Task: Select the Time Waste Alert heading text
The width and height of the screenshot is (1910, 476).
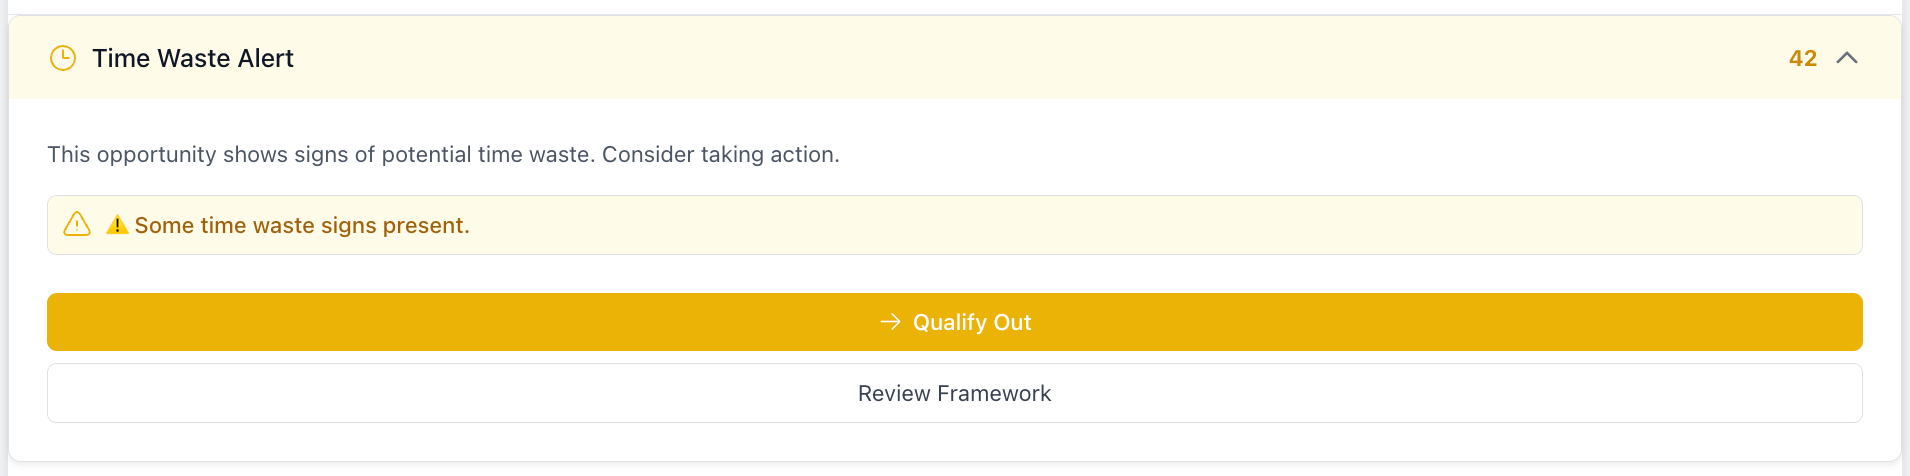Action: tap(193, 58)
